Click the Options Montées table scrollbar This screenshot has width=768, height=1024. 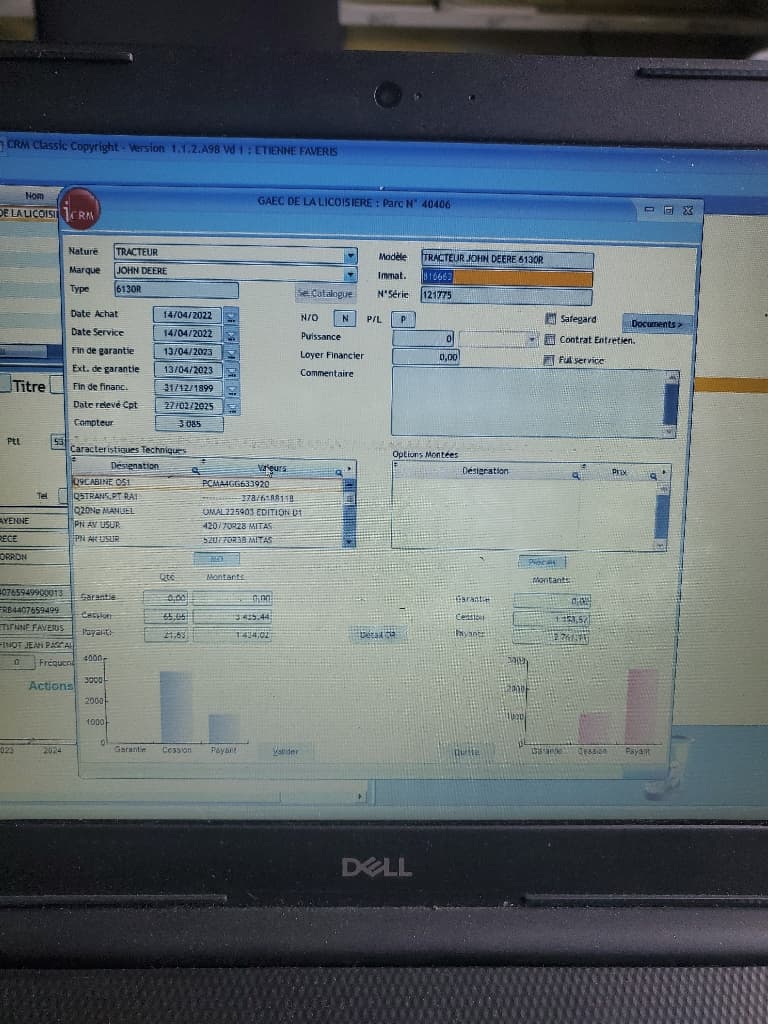[661, 517]
